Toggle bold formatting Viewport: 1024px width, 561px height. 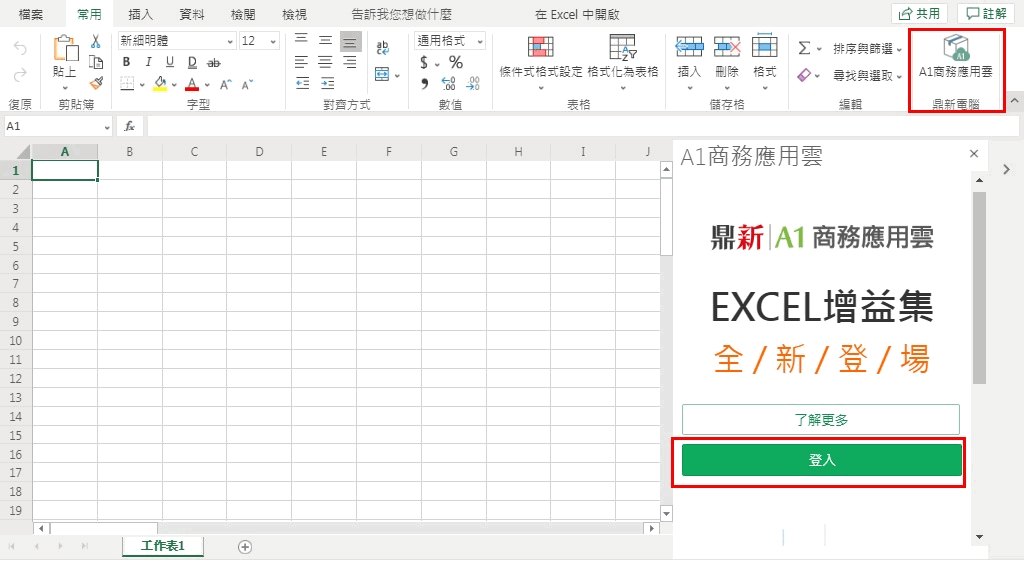pyautogui.click(x=127, y=62)
